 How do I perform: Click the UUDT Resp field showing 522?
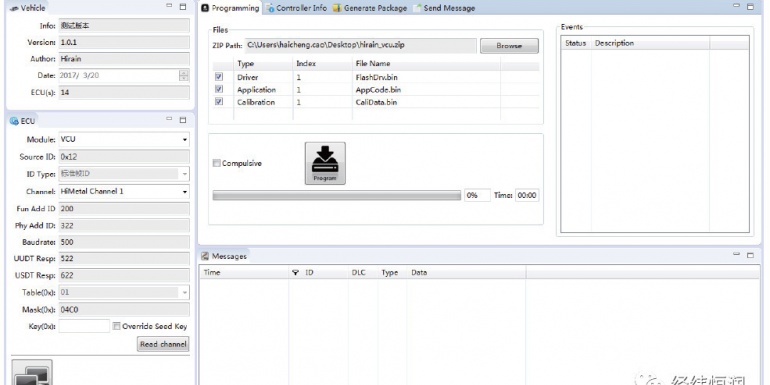[124, 259]
